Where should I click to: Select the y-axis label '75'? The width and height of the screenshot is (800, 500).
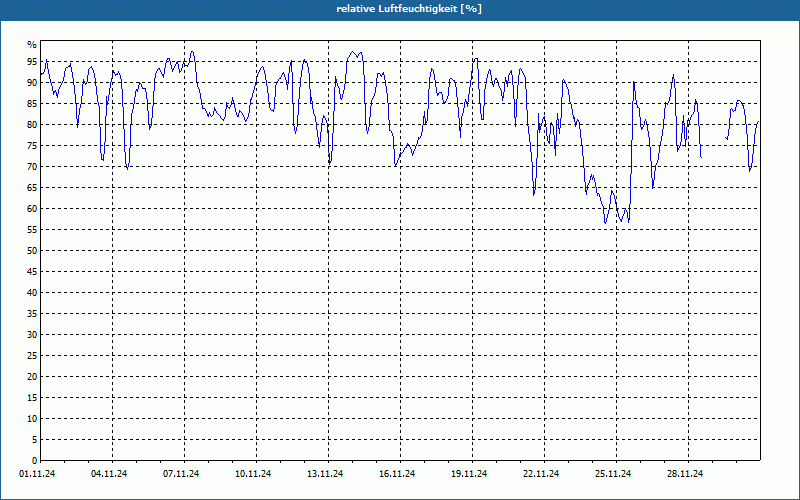32,145
